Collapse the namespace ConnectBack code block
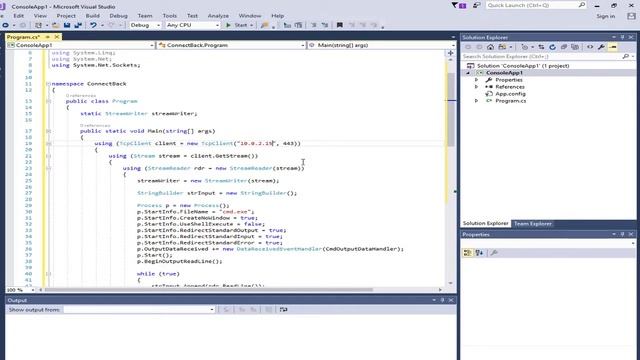 pyautogui.click(x=48, y=84)
